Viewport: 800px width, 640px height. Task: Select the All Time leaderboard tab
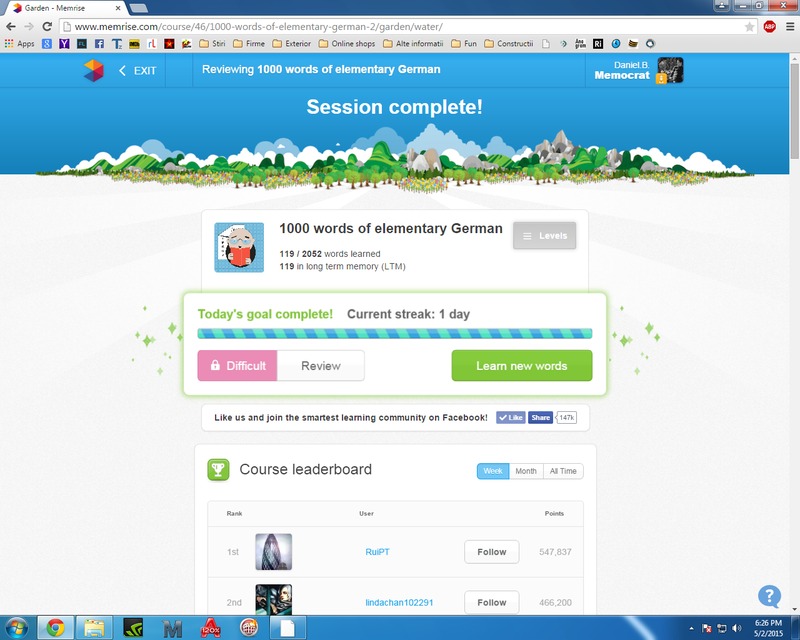tap(563, 471)
